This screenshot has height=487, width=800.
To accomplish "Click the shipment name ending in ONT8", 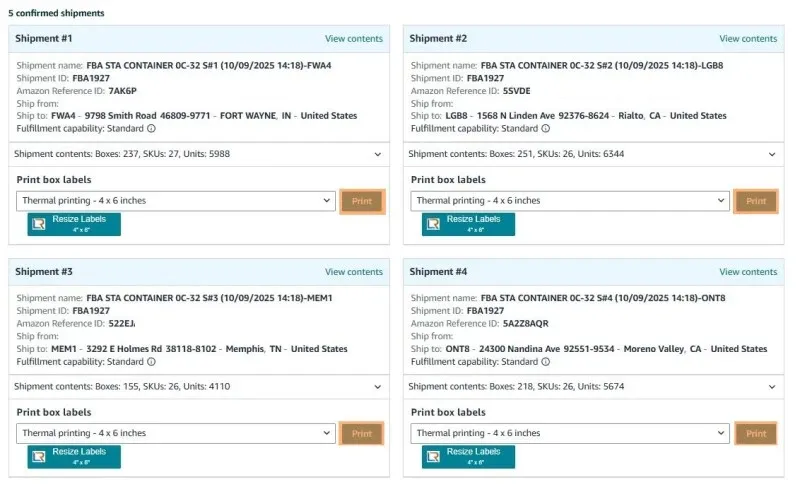I will pyautogui.click(x=603, y=298).
